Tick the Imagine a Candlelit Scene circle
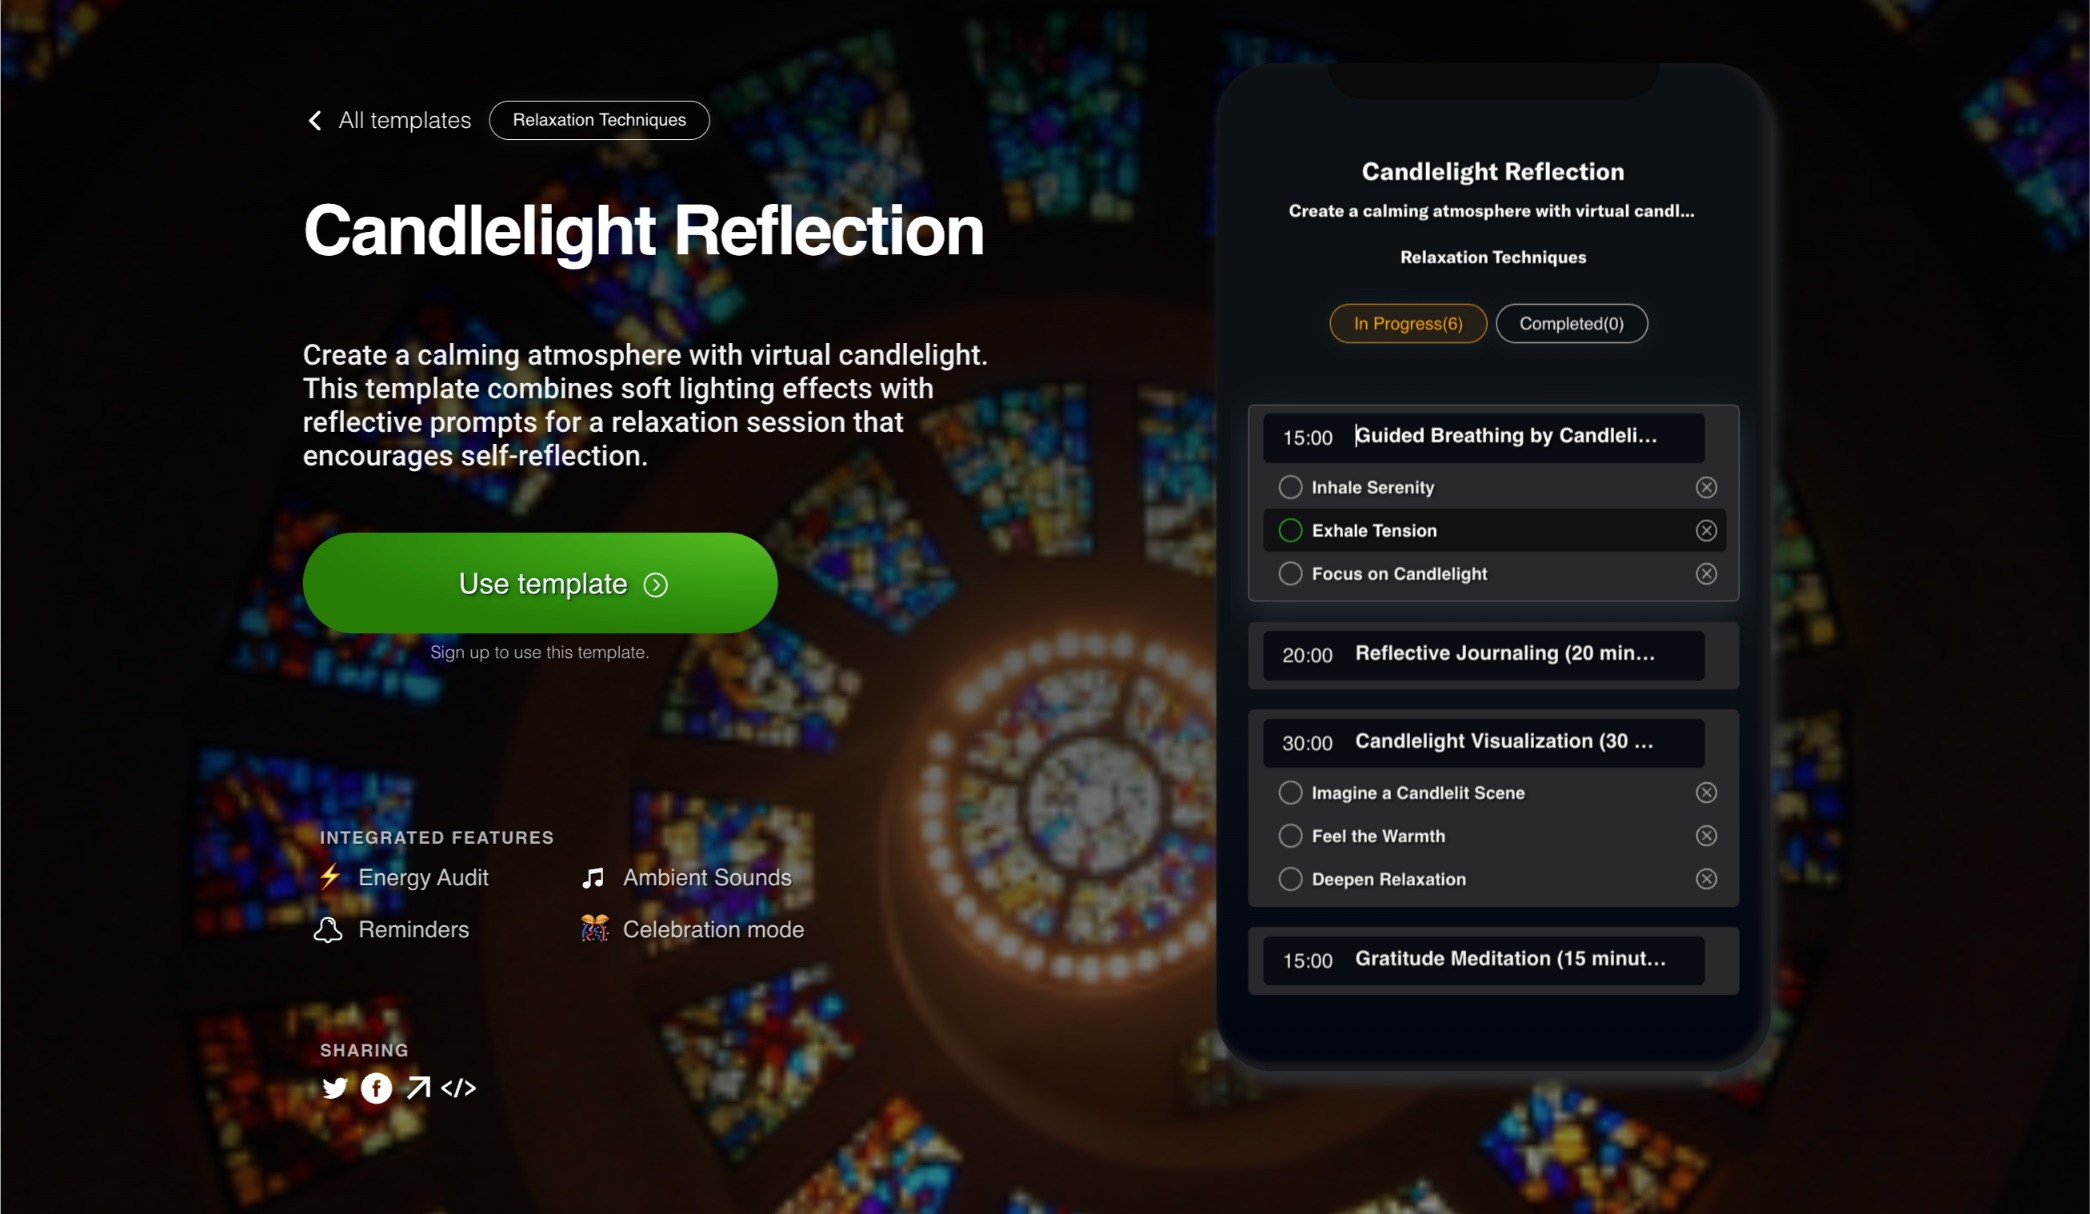Image resolution: width=2090 pixels, height=1214 pixels. [1290, 793]
